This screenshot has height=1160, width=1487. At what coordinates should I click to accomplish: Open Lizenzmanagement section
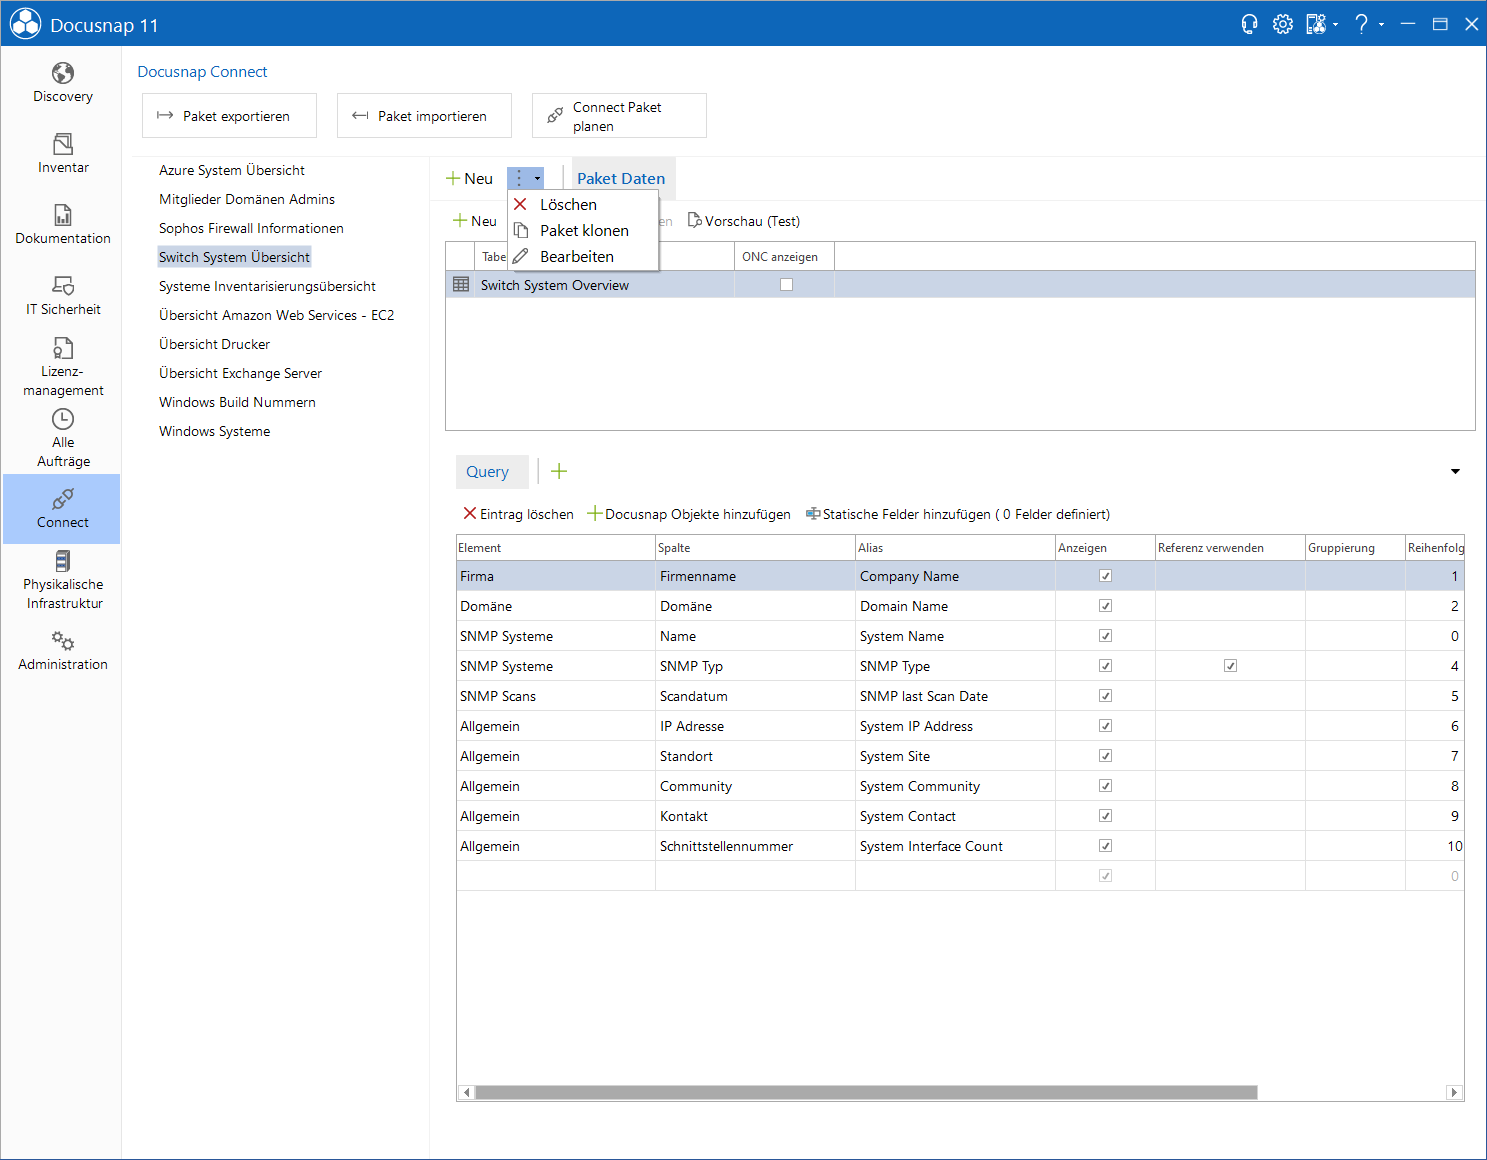pos(62,367)
